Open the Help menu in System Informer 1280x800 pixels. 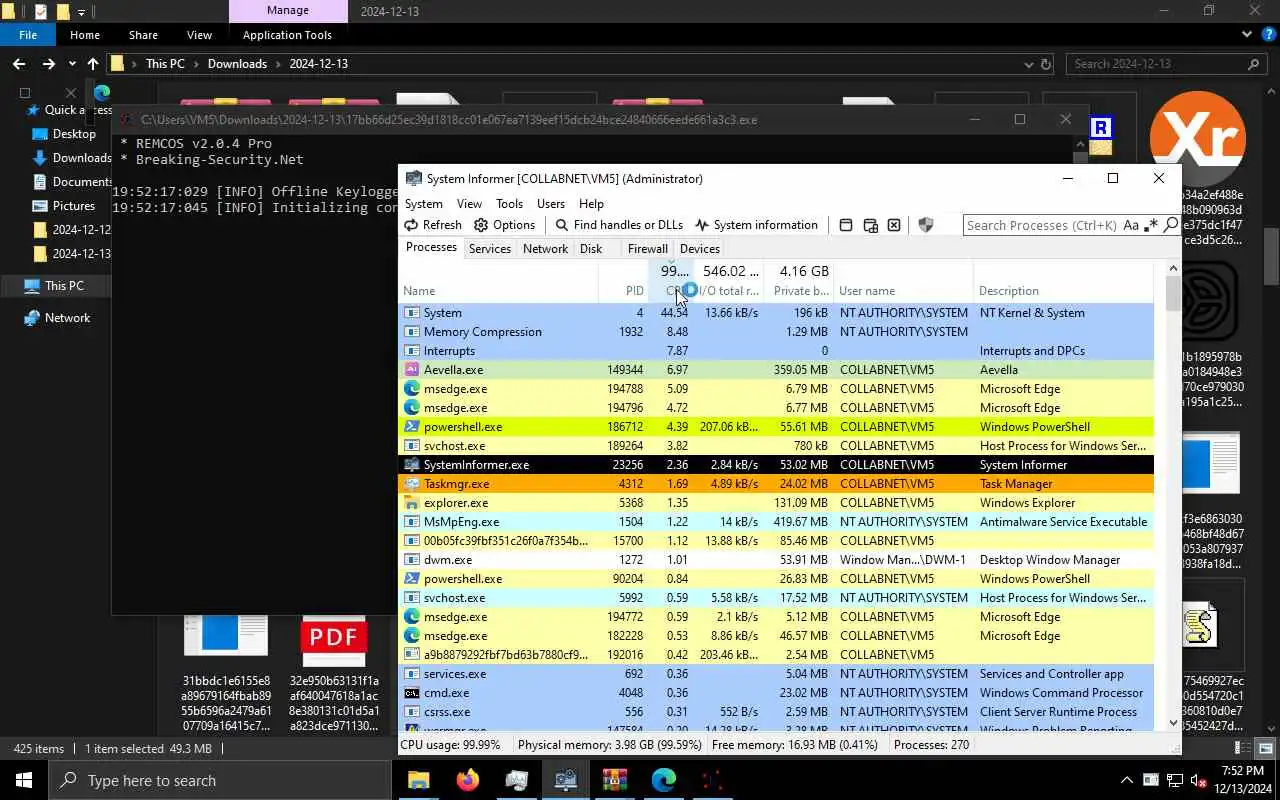tap(591, 203)
